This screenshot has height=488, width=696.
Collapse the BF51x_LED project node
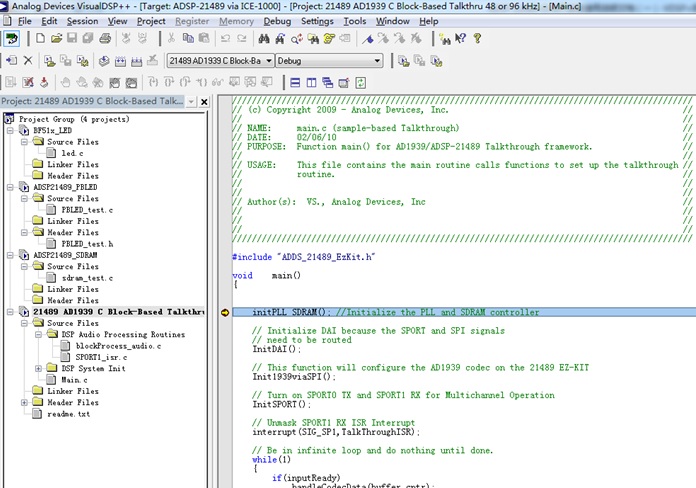tap(10, 131)
